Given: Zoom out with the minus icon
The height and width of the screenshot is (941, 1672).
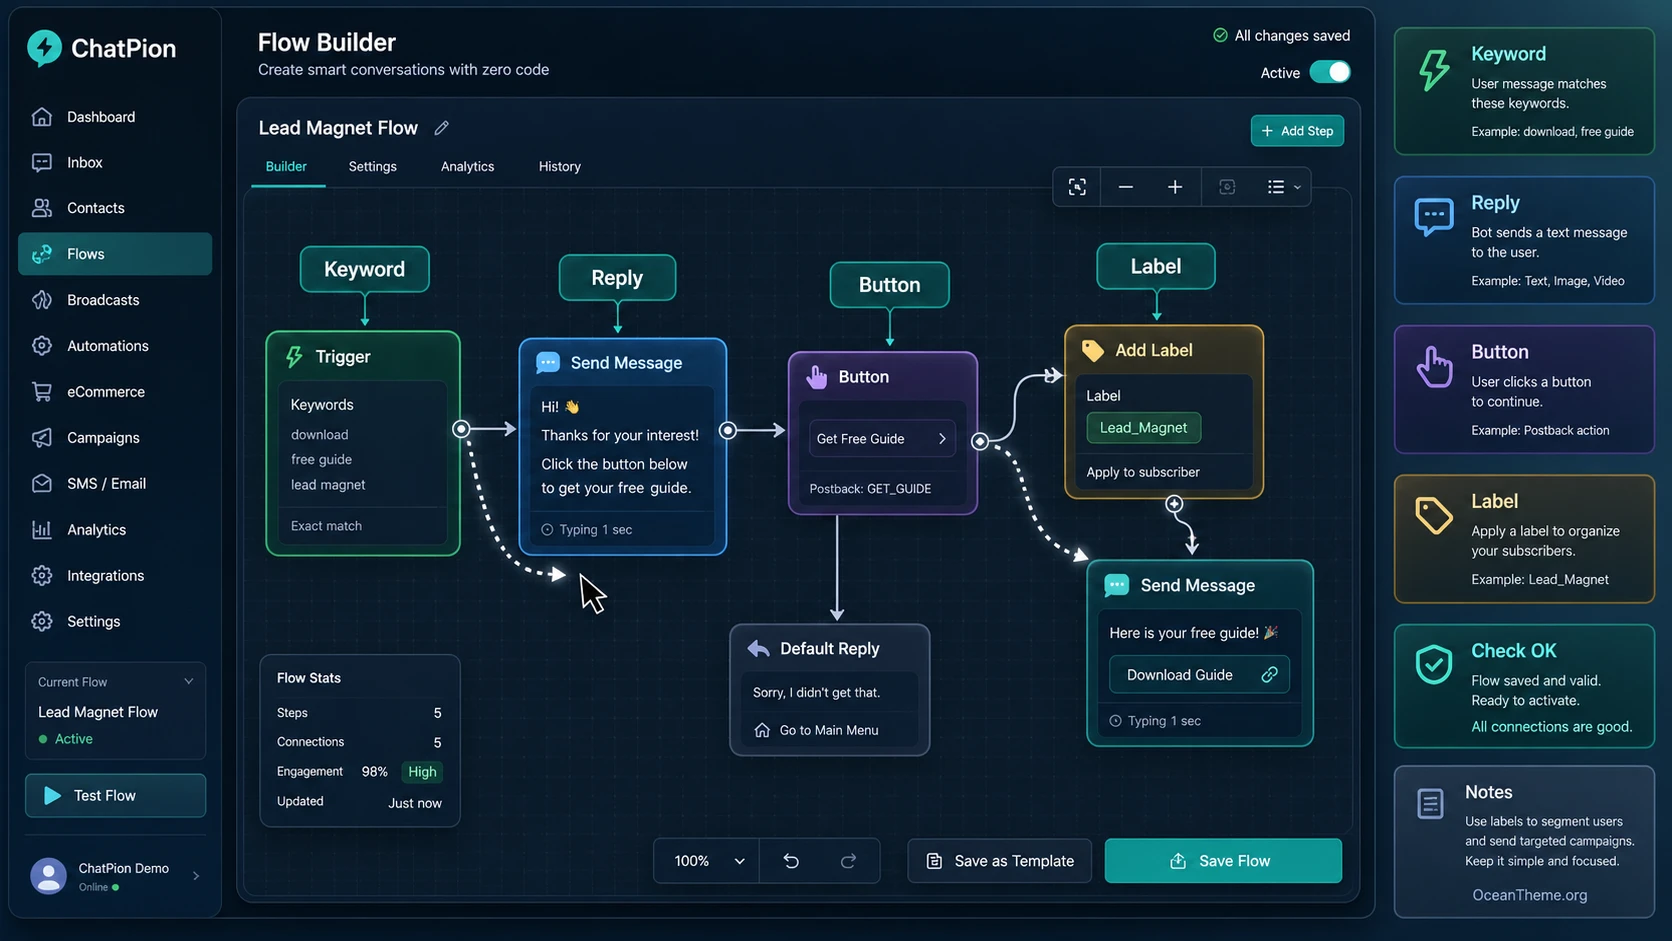Looking at the screenshot, I should click(x=1126, y=187).
